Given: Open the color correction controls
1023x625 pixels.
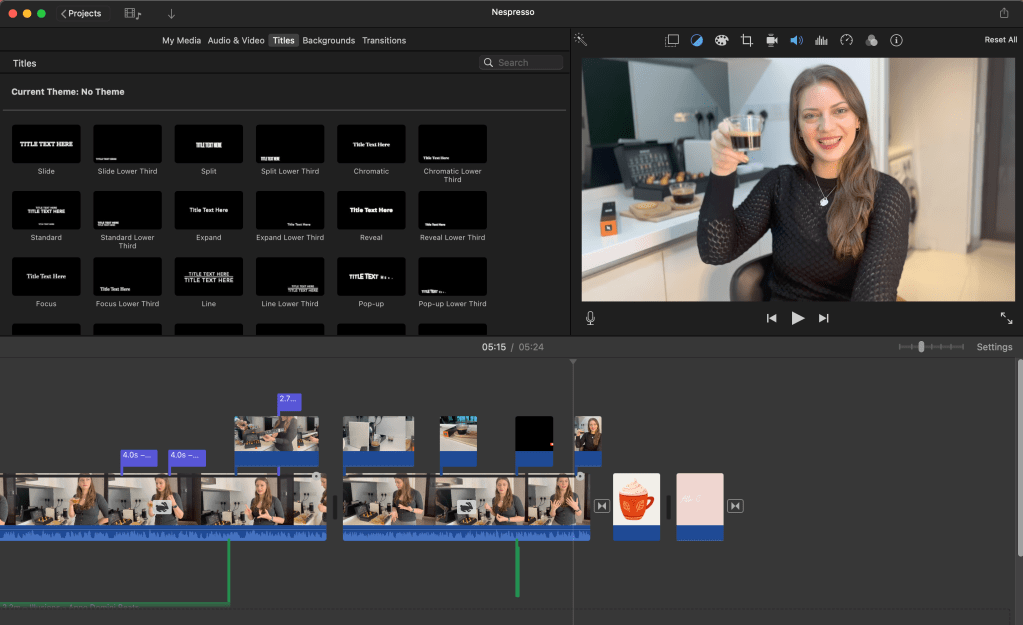Looking at the screenshot, I should coord(721,40).
